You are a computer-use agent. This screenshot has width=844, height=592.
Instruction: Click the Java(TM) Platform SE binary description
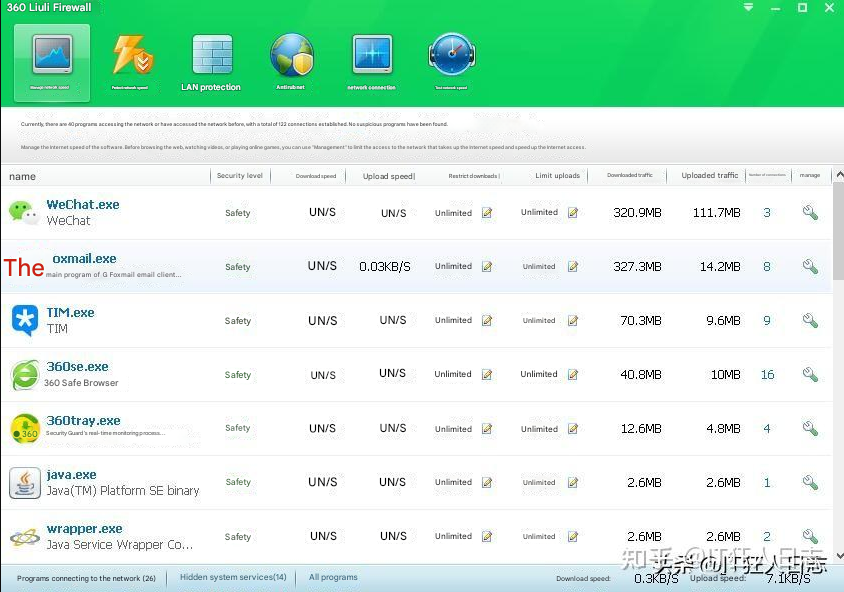pyautogui.click(x=123, y=491)
